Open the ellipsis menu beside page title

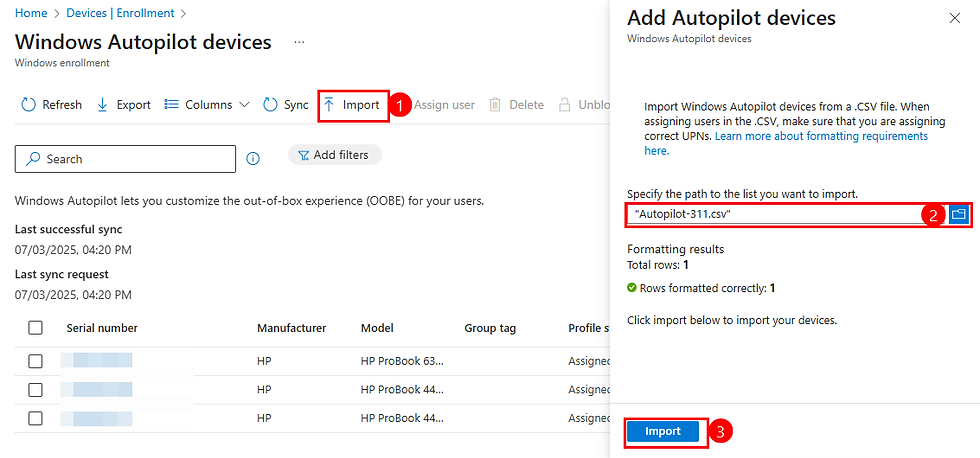(299, 42)
